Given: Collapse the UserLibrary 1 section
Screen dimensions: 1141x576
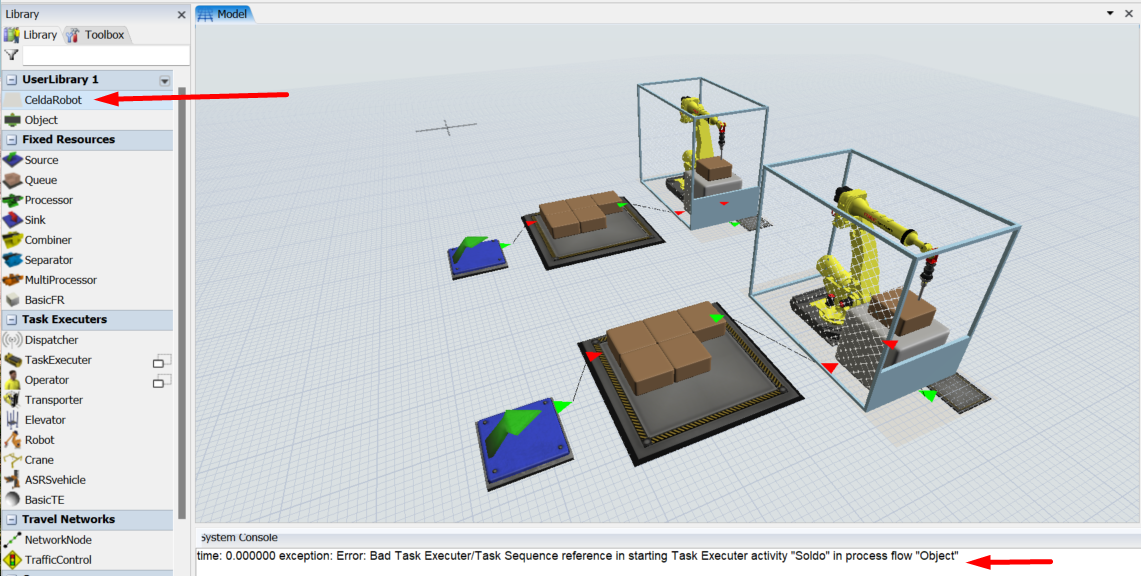Looking at the screenshot, I should [x=12, y=80].
